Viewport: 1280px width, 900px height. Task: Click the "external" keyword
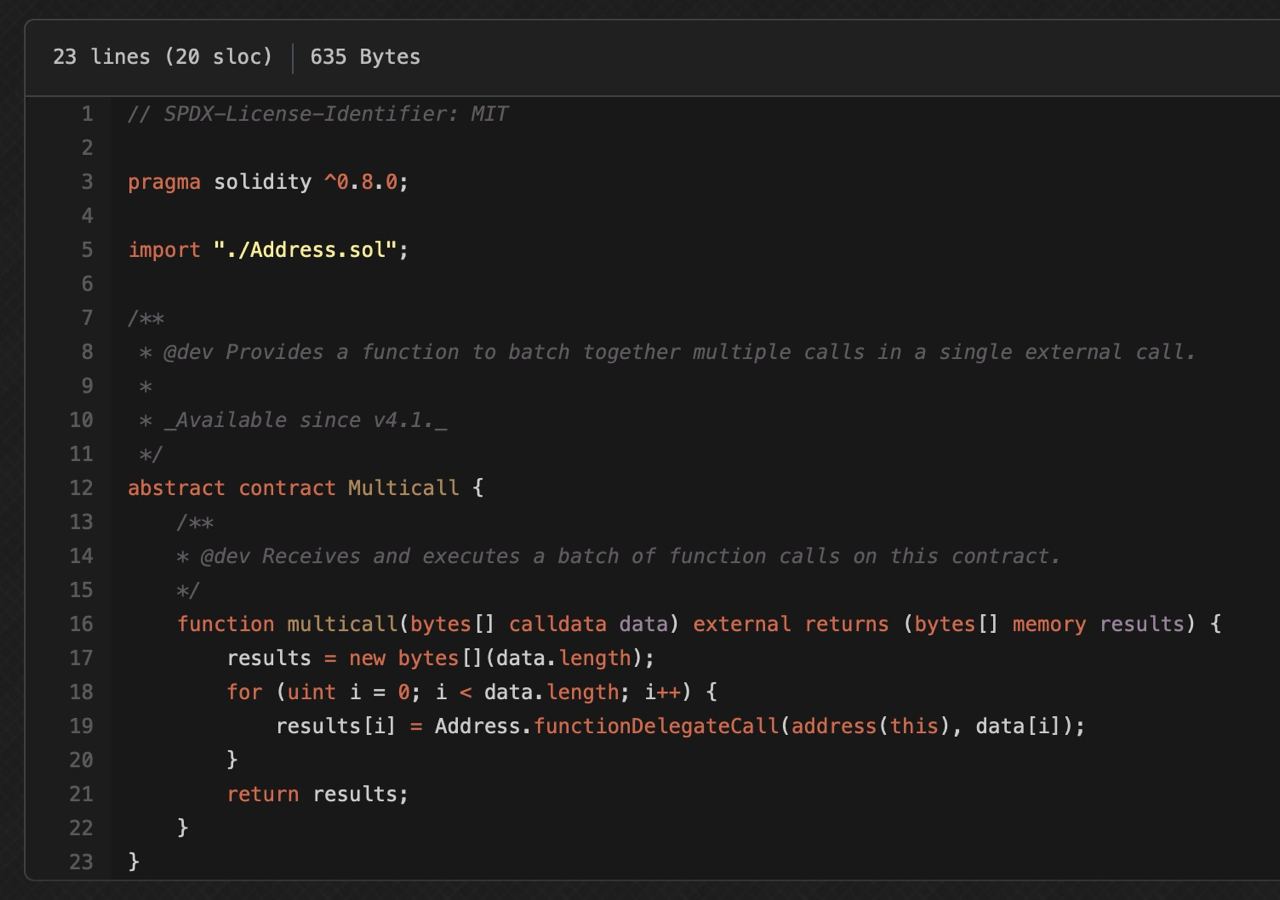pyautogui.click(x=741, y=624)
